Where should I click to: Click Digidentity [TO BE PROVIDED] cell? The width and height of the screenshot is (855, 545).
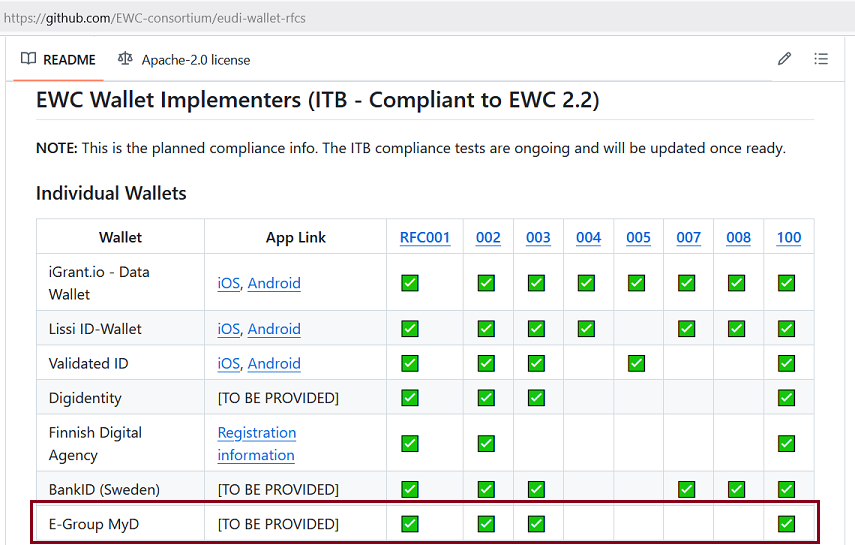point(296,398)
